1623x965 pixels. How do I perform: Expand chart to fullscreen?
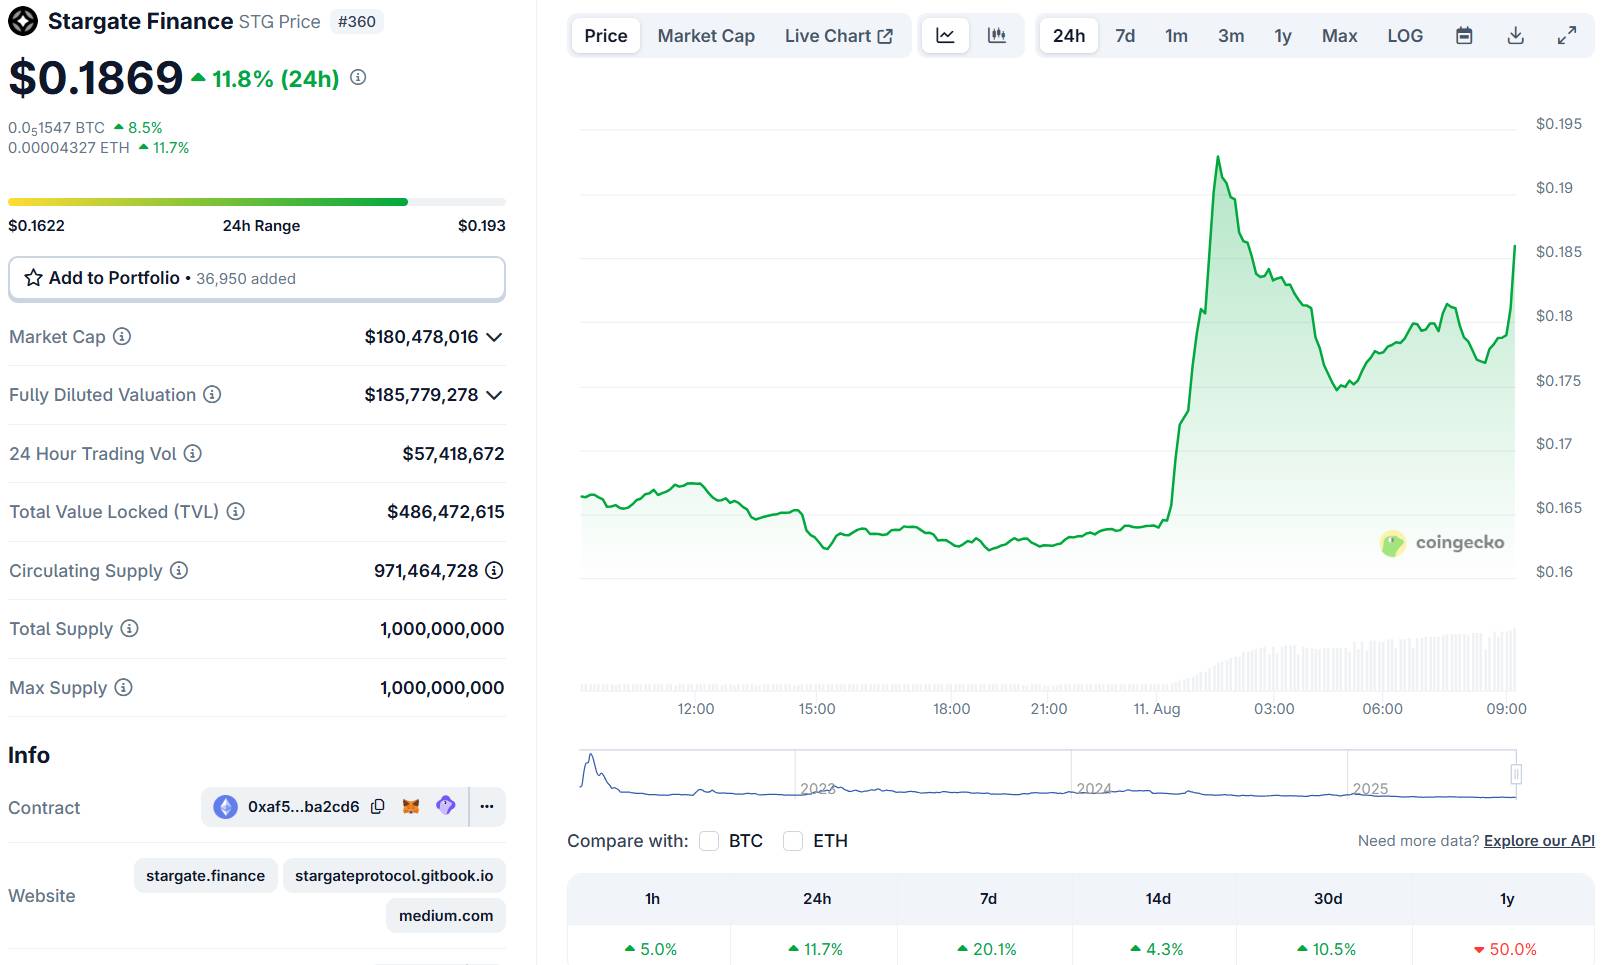tap(1567, 36)
